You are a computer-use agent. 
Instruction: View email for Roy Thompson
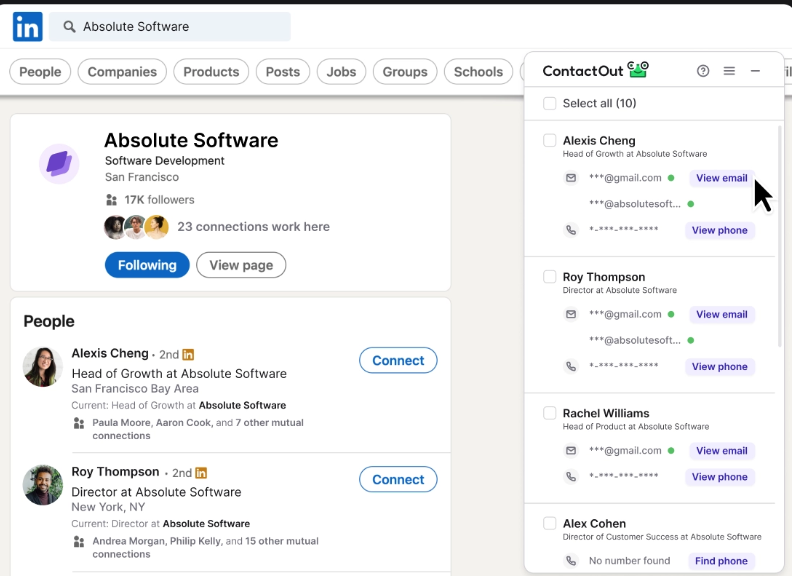[x=722, y=314]
